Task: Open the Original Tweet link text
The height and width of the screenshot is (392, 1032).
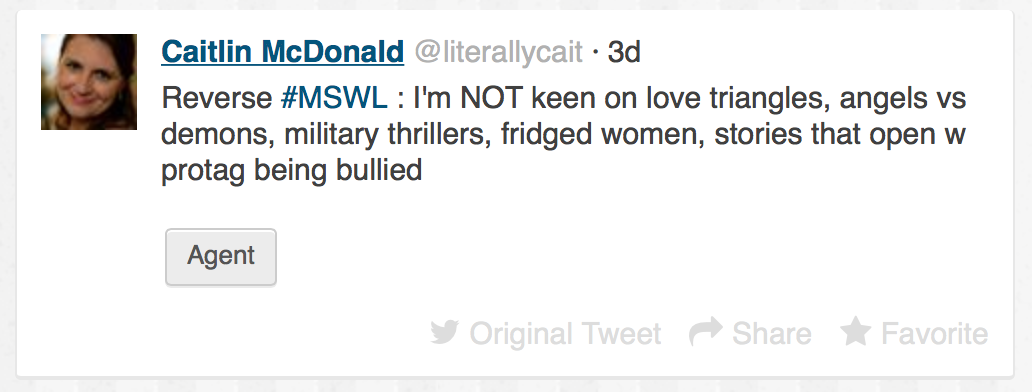Action: click(565, 333)
